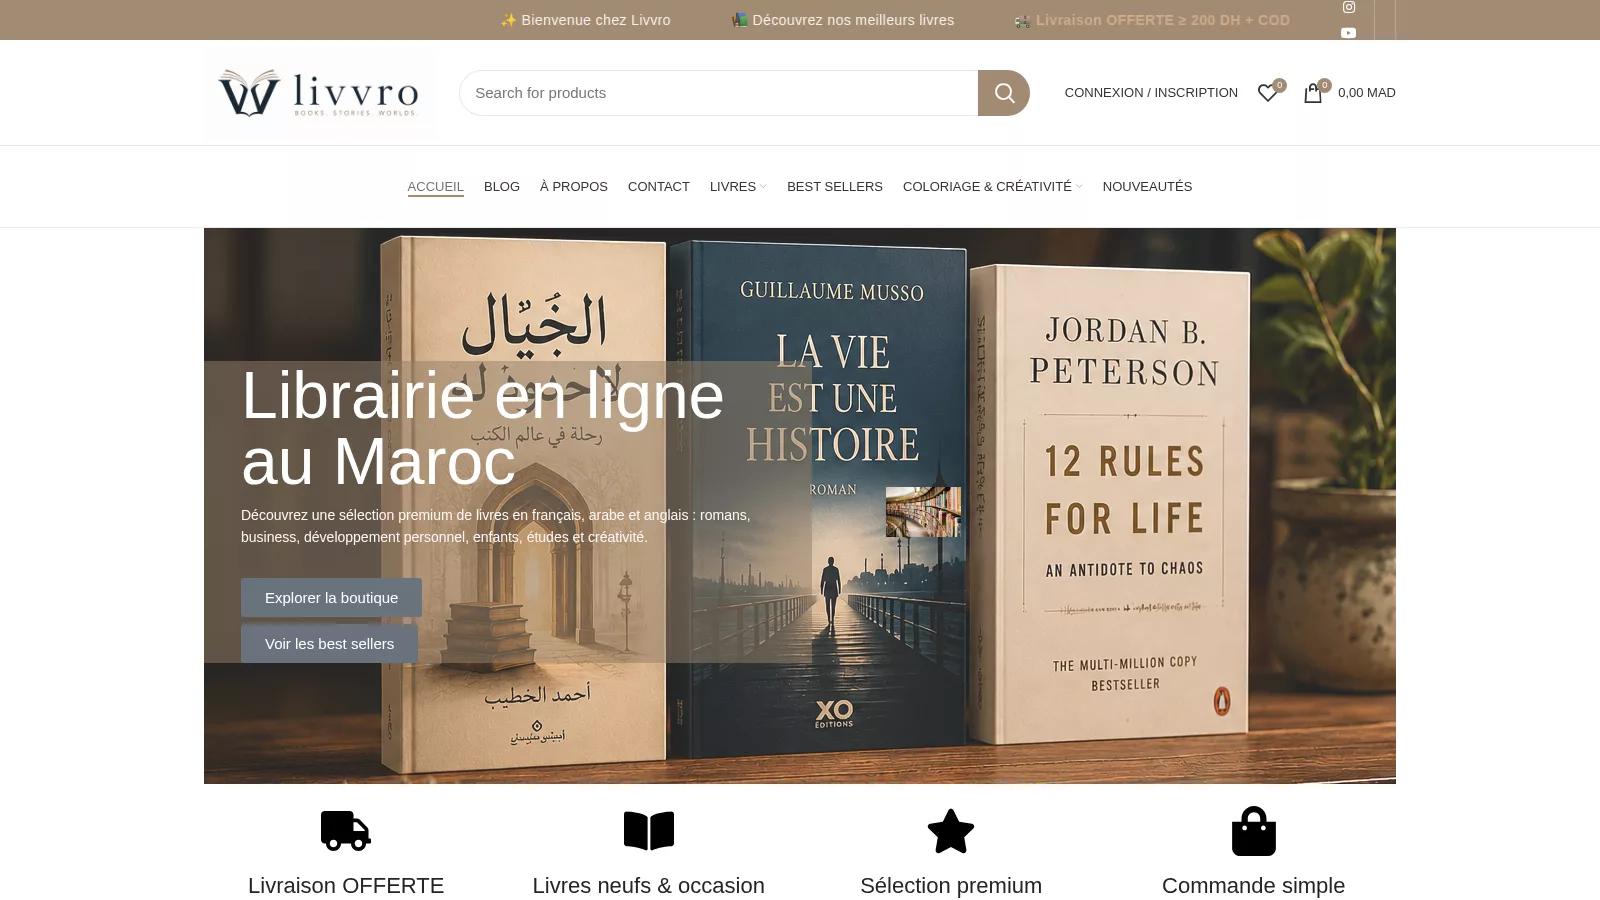Open the BLOG menu item
The height and width of the screenshot is (900, 1600).
pos(502,187)
